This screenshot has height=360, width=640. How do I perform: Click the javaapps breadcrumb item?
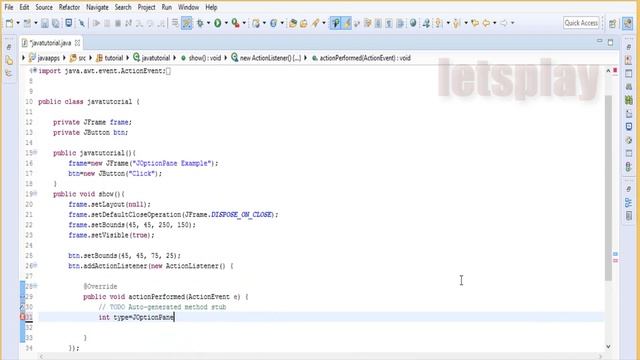coord(44,58)
